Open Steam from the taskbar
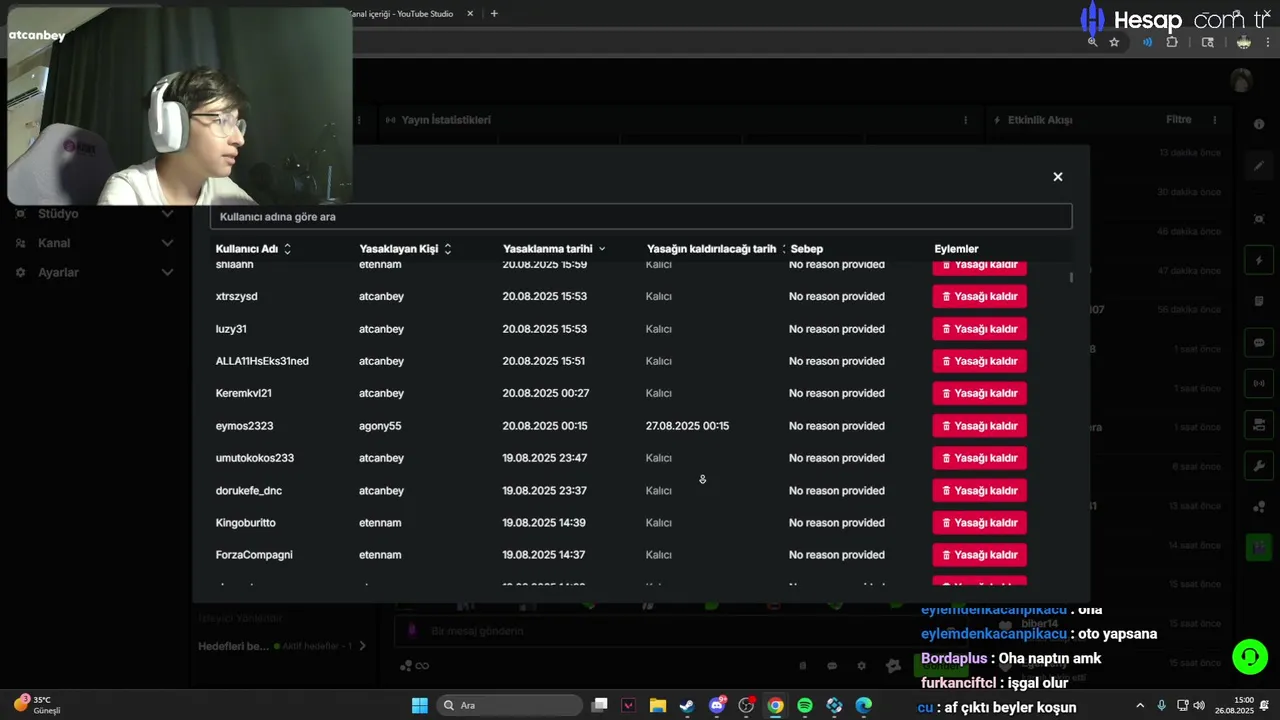This screenshot has width=1280, height=720. point(687,705)
